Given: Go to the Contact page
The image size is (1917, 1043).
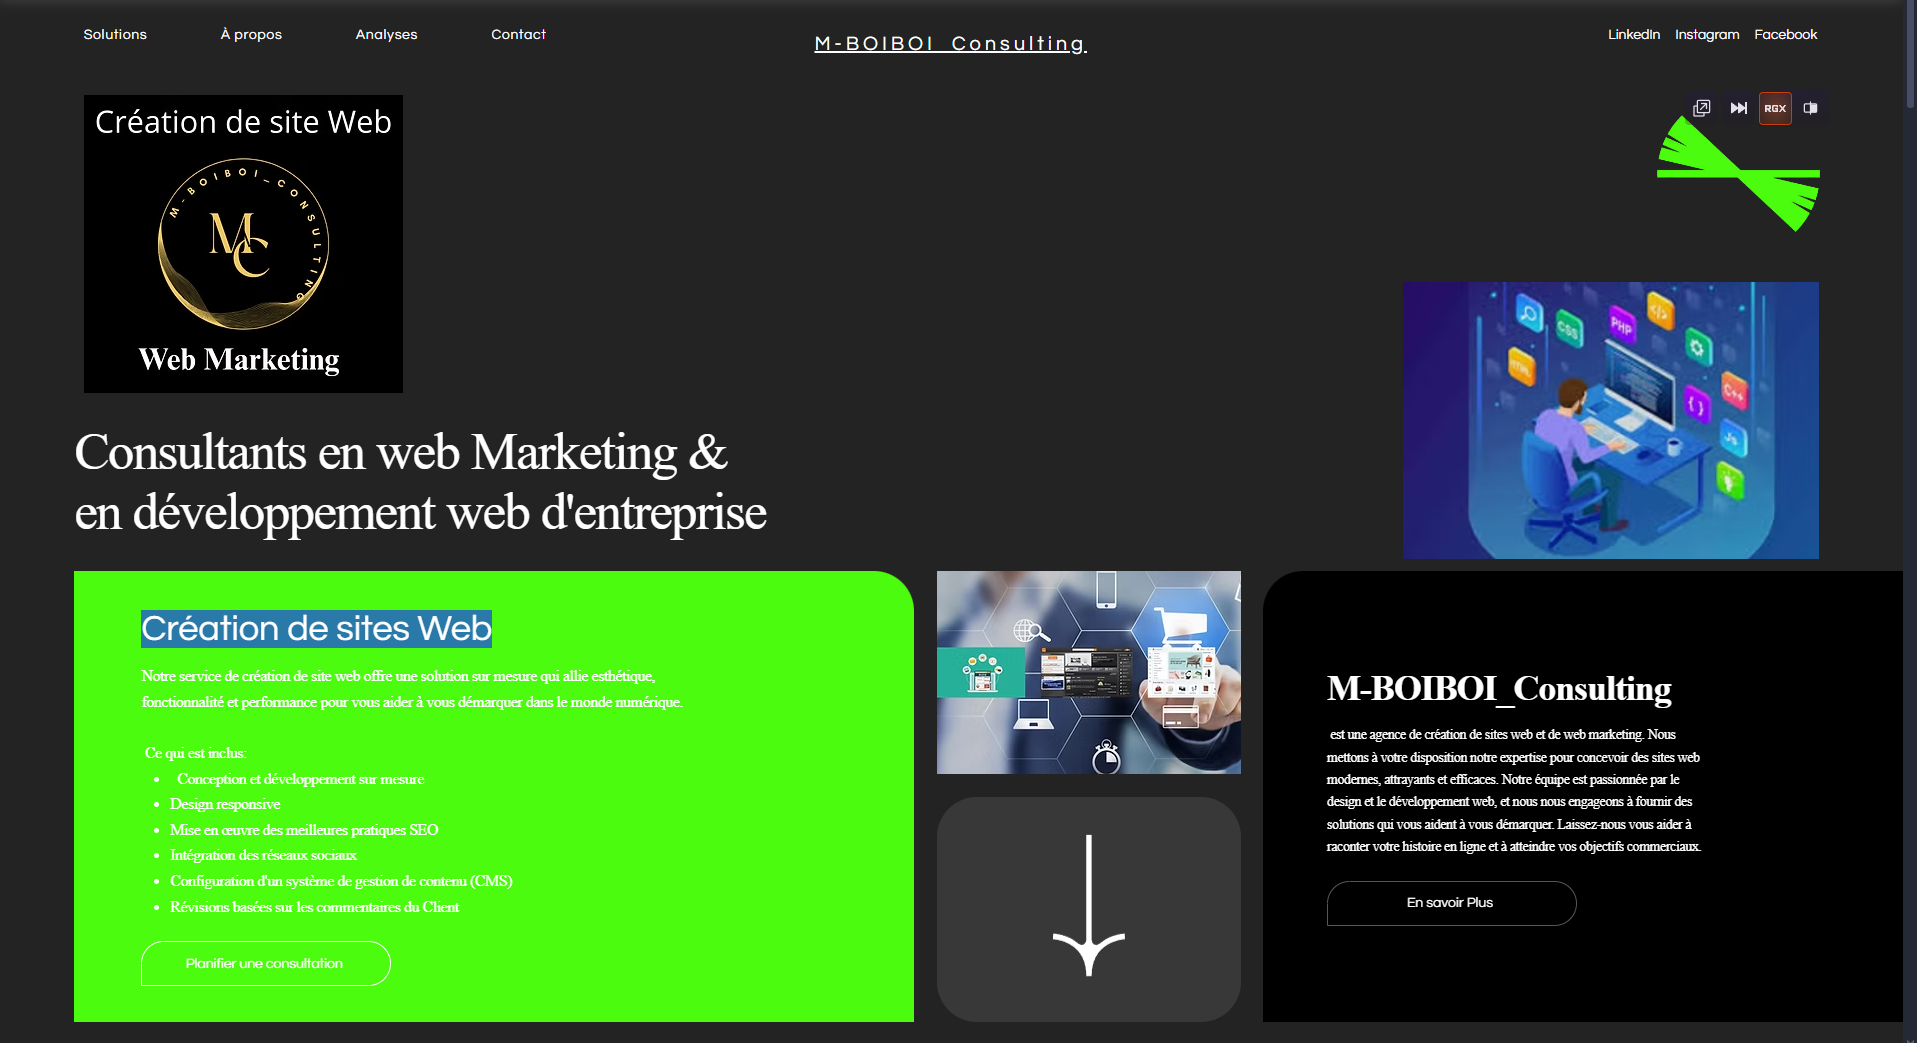Looking at the screenshot, I should [518, 34].
